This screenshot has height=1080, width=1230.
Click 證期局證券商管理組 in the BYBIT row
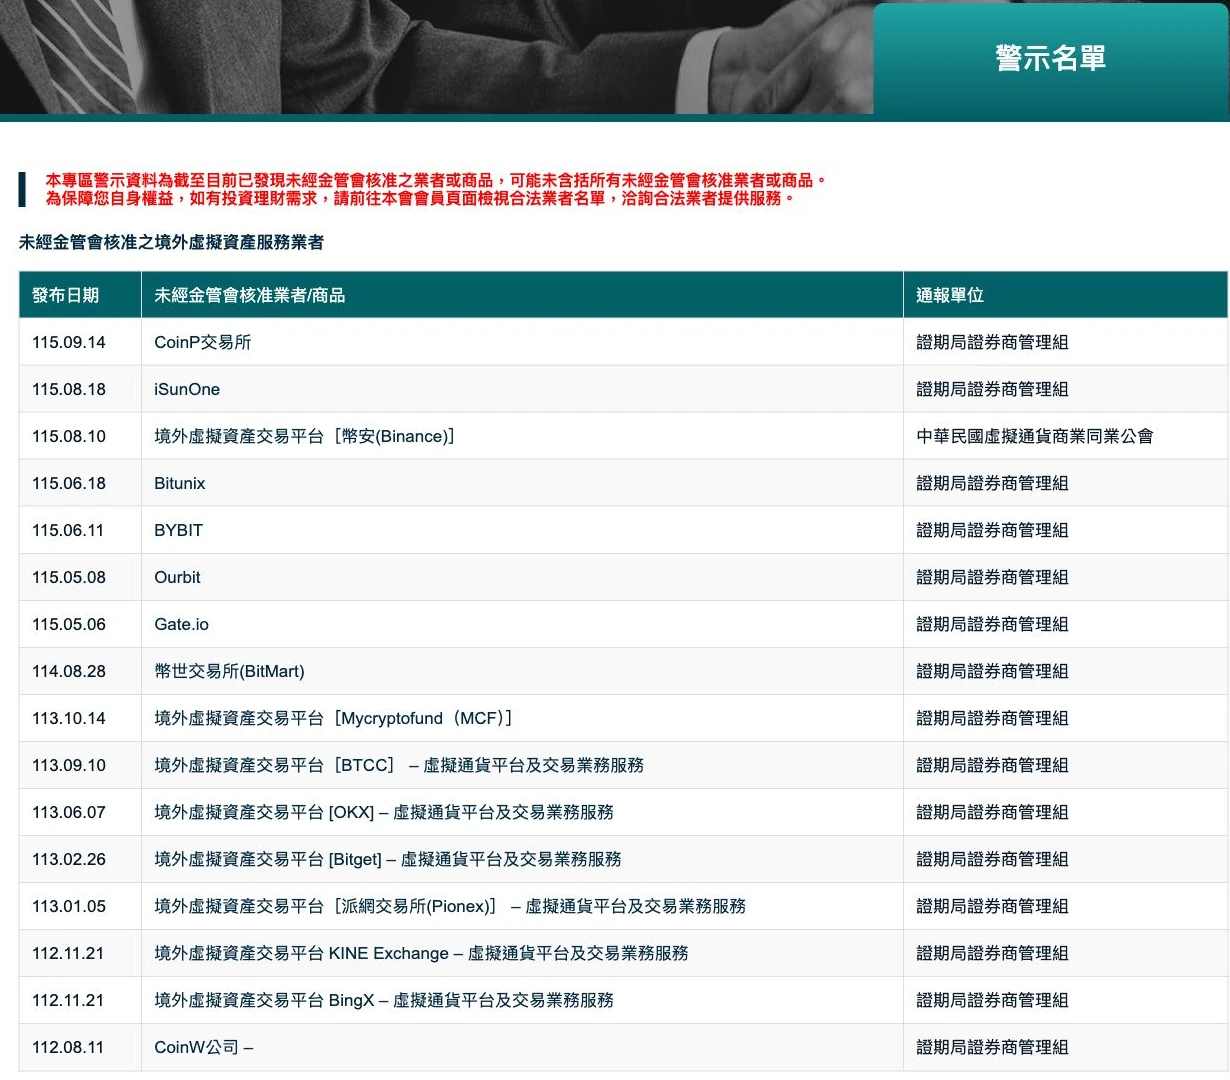993,530
